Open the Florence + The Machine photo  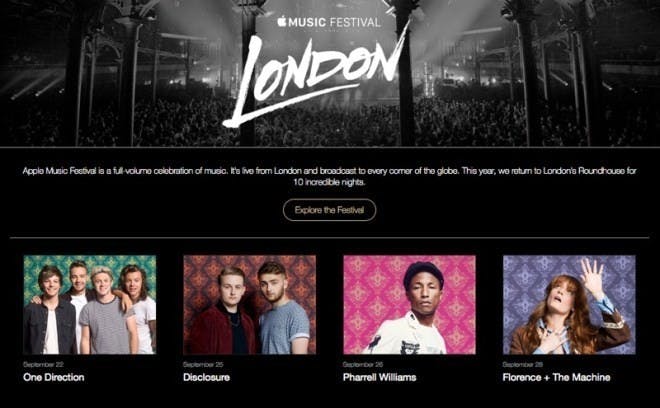(x=569, y=304)
